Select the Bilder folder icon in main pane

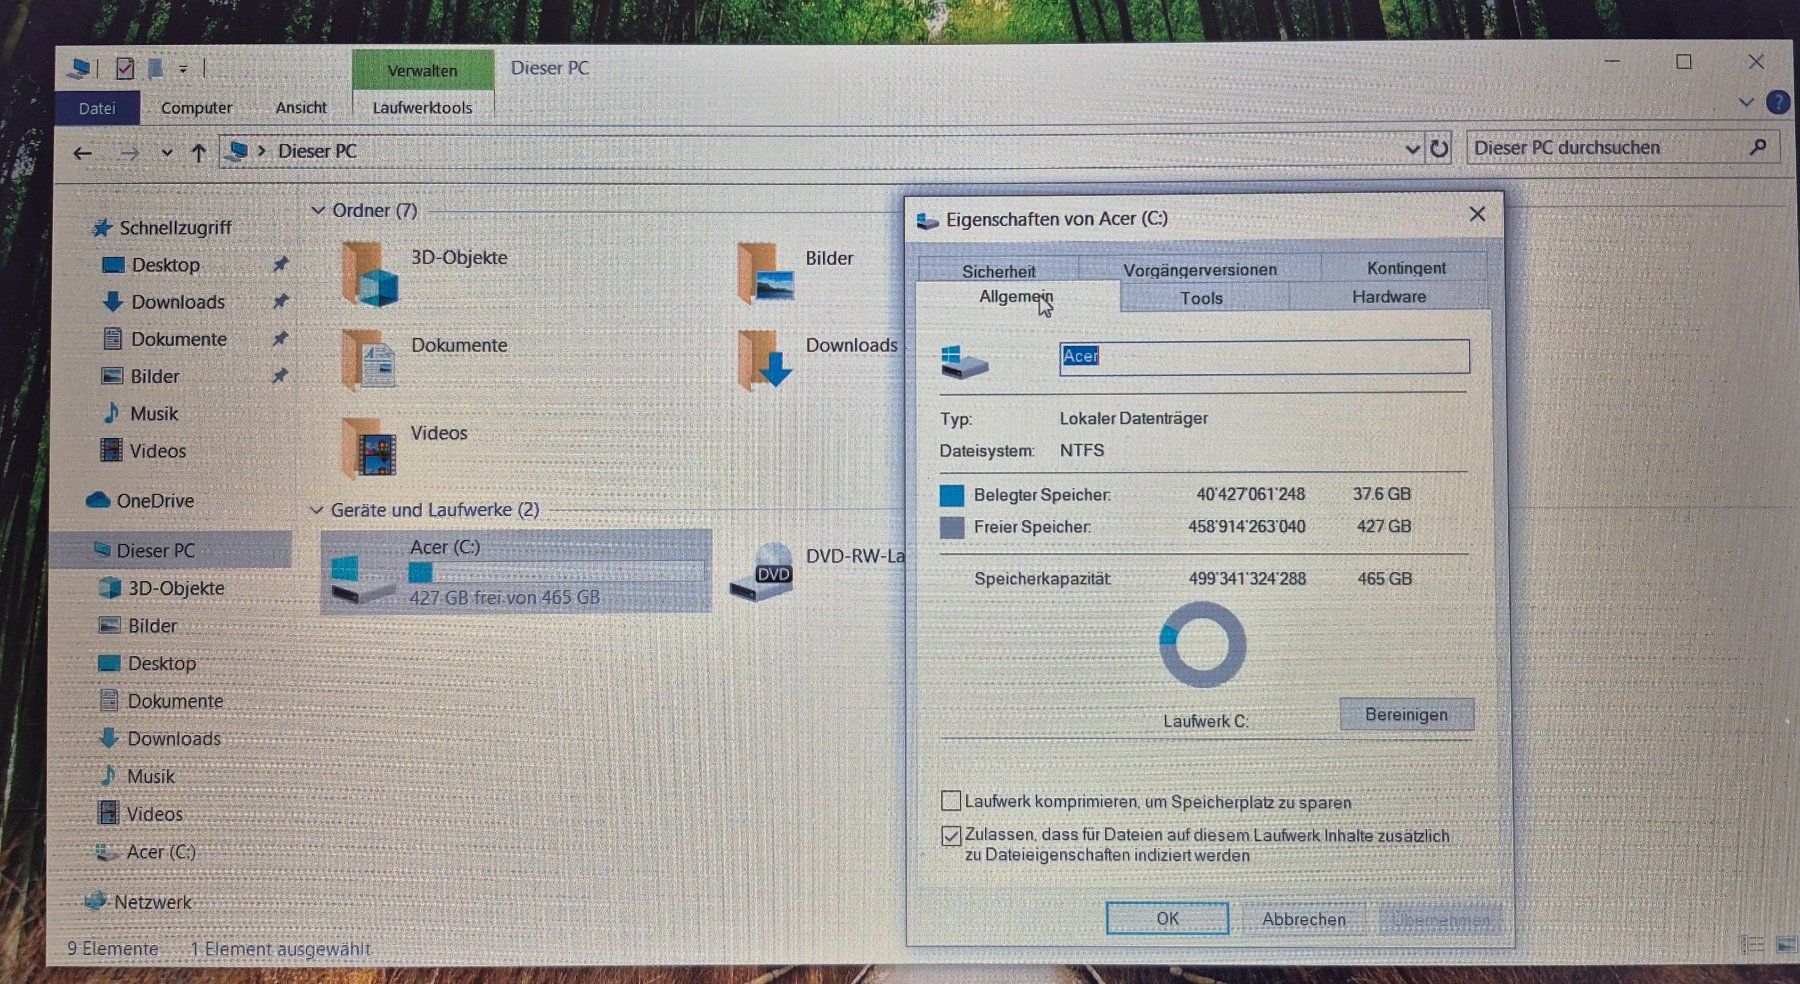pos(766,273)
